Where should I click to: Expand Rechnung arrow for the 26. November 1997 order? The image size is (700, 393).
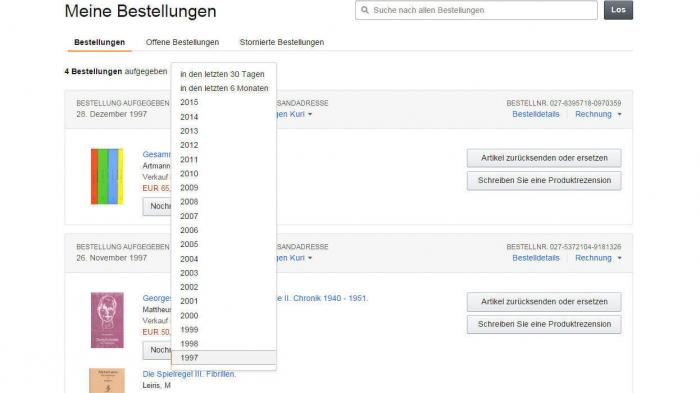[619, 258]
